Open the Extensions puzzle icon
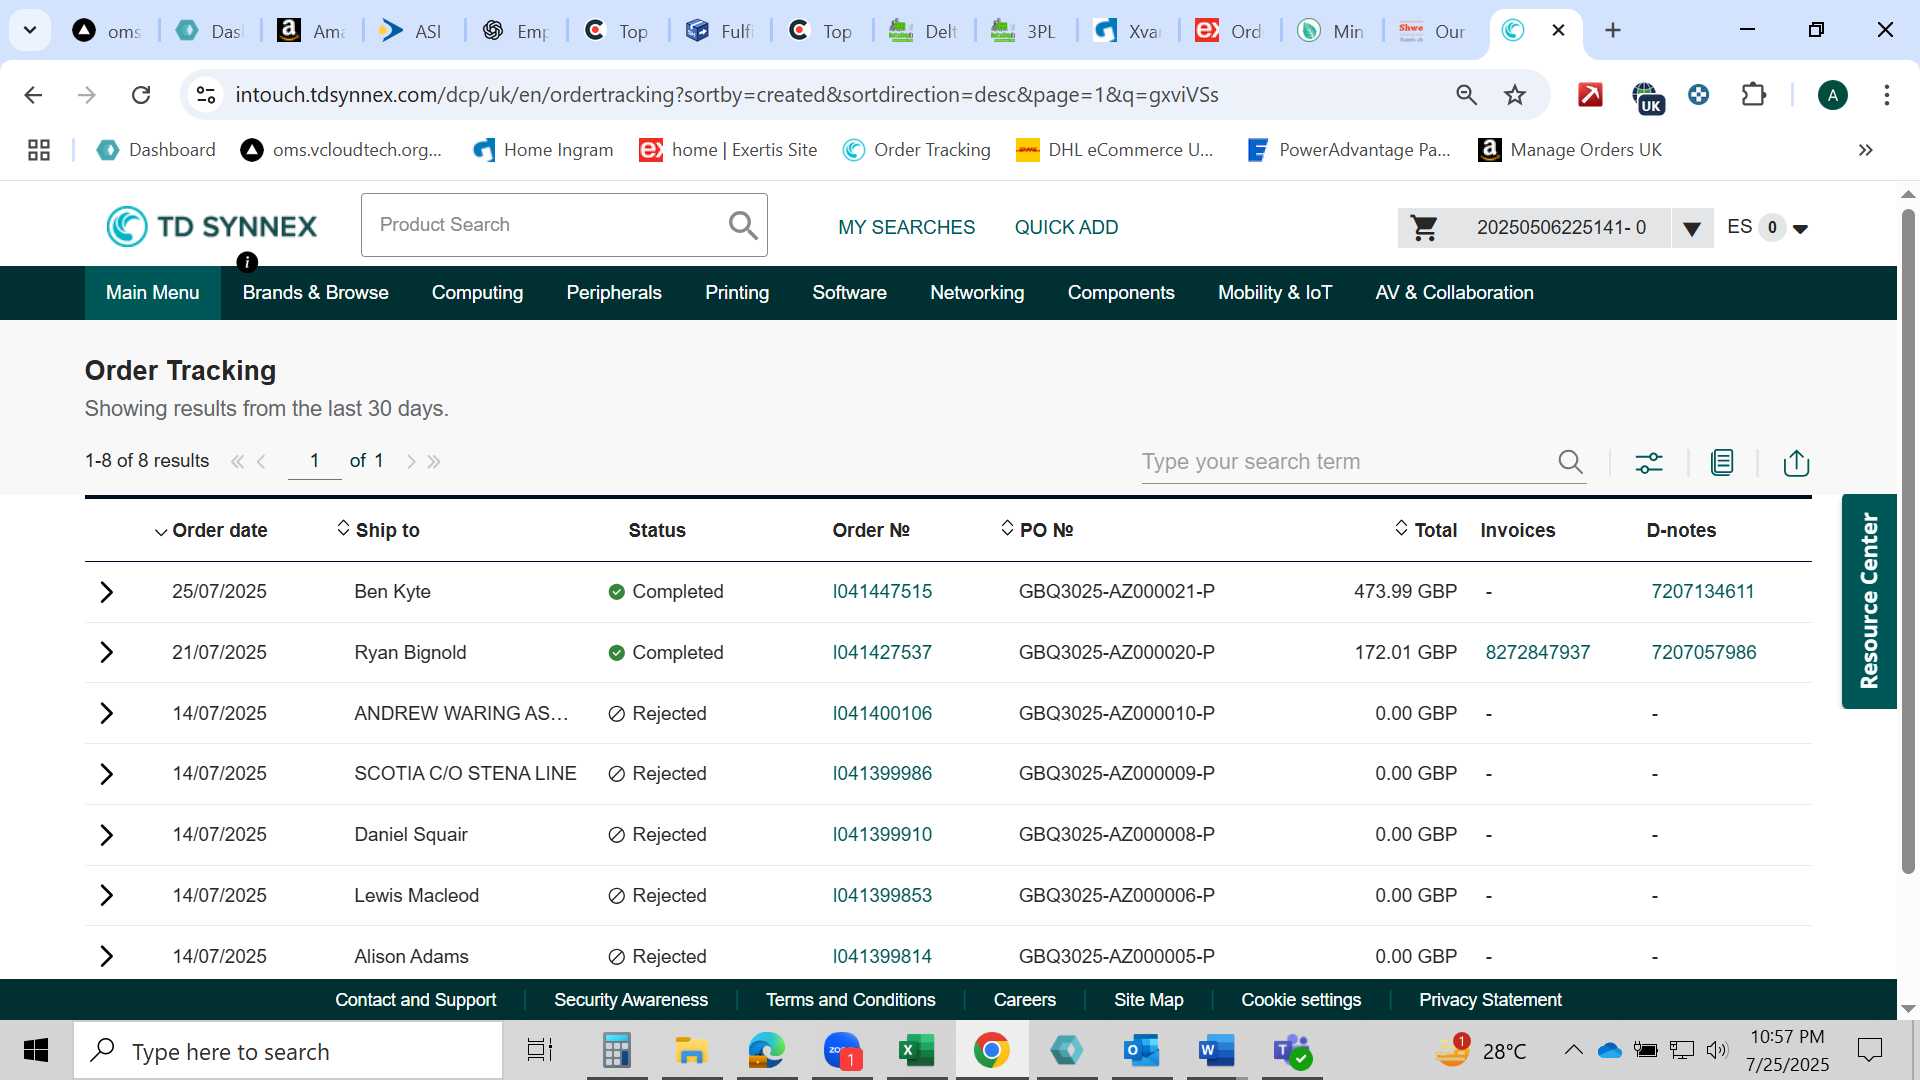Screen dimensions: 1920x1080 [x=1754, y=95]
